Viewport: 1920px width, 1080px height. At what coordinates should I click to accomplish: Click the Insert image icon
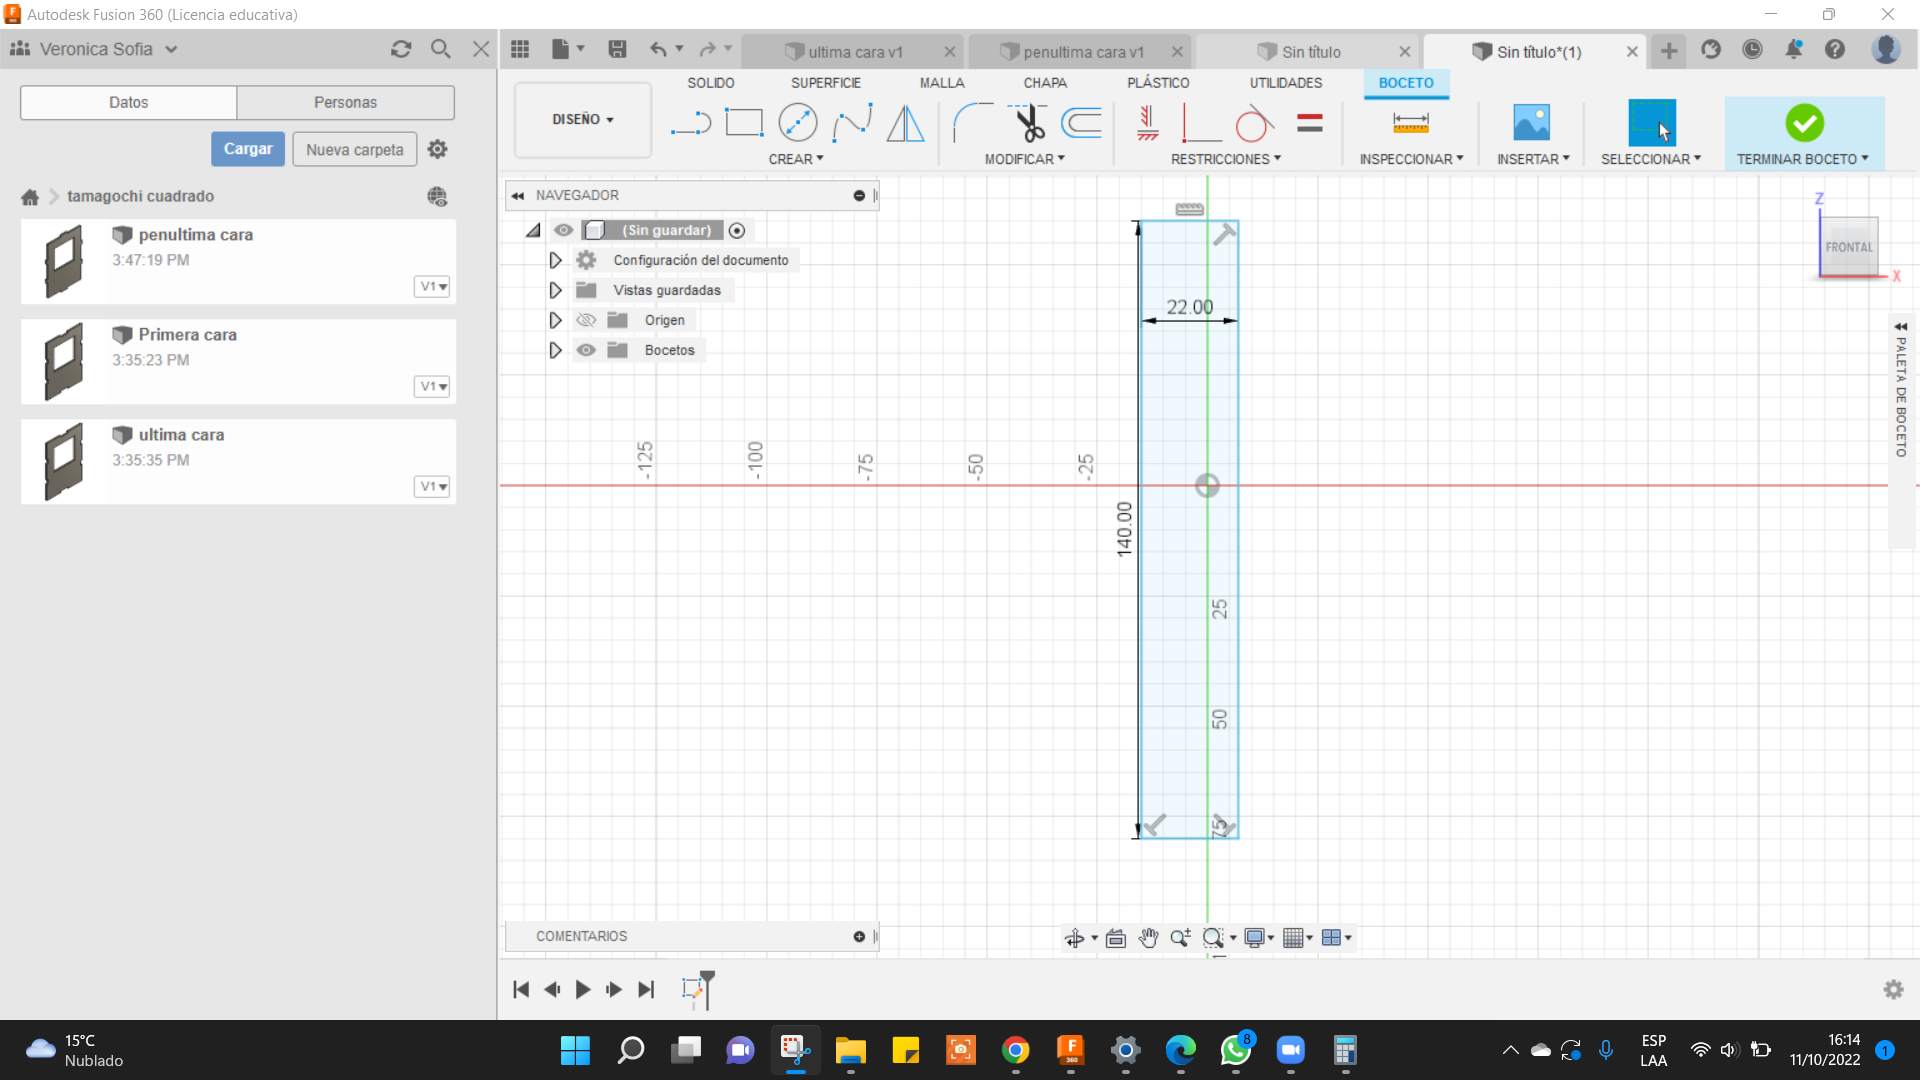pyautogui.click(x=1531, y=123)
